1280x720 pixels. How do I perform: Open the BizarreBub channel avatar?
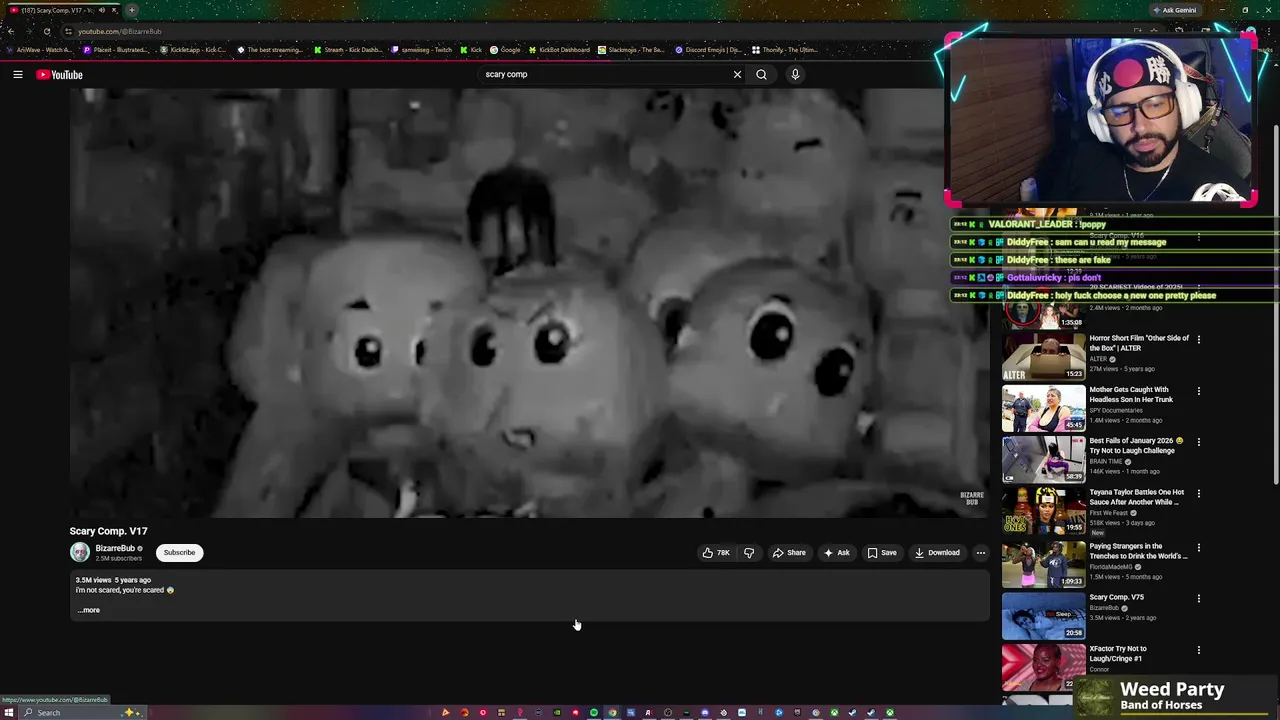(x=80, y=552)
